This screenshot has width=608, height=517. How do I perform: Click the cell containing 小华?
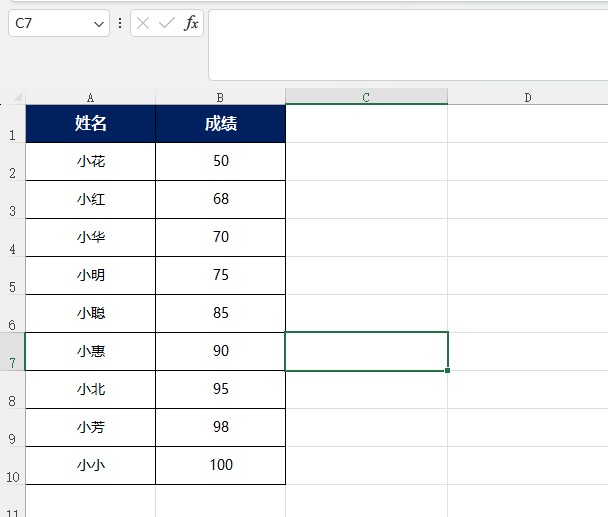pos(90,237)
